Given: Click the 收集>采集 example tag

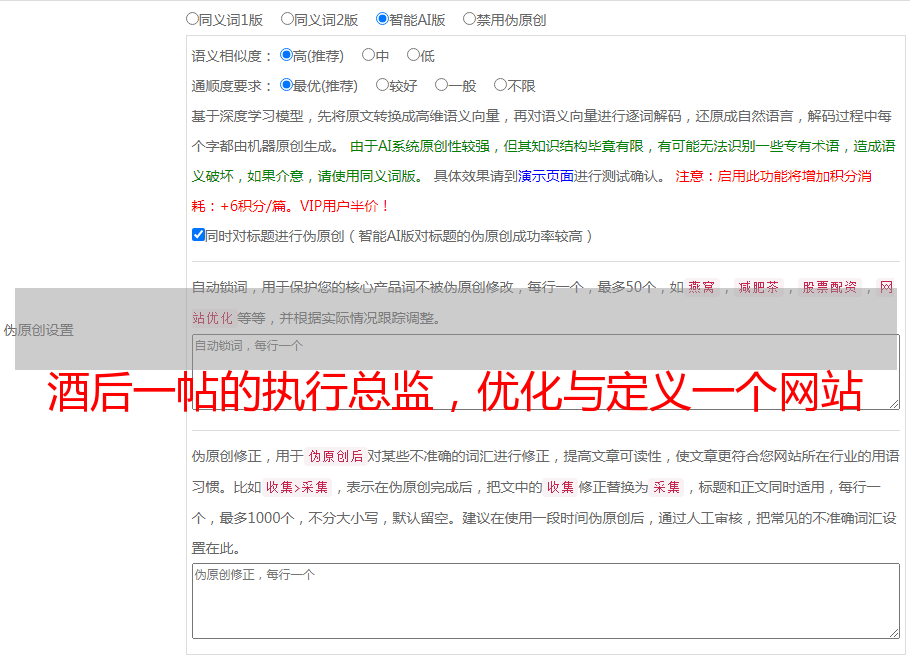Looking at the screenshot, I should [x=297, y=487].
